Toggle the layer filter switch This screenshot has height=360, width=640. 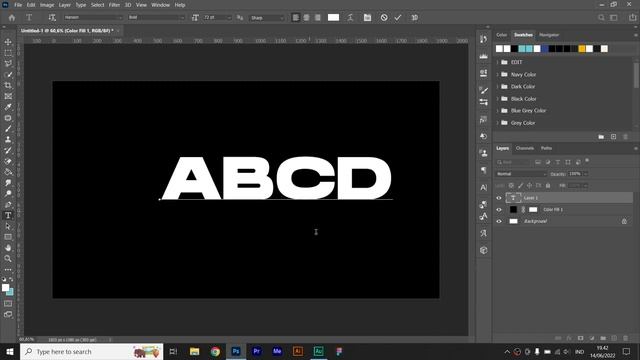pos(587,161)
